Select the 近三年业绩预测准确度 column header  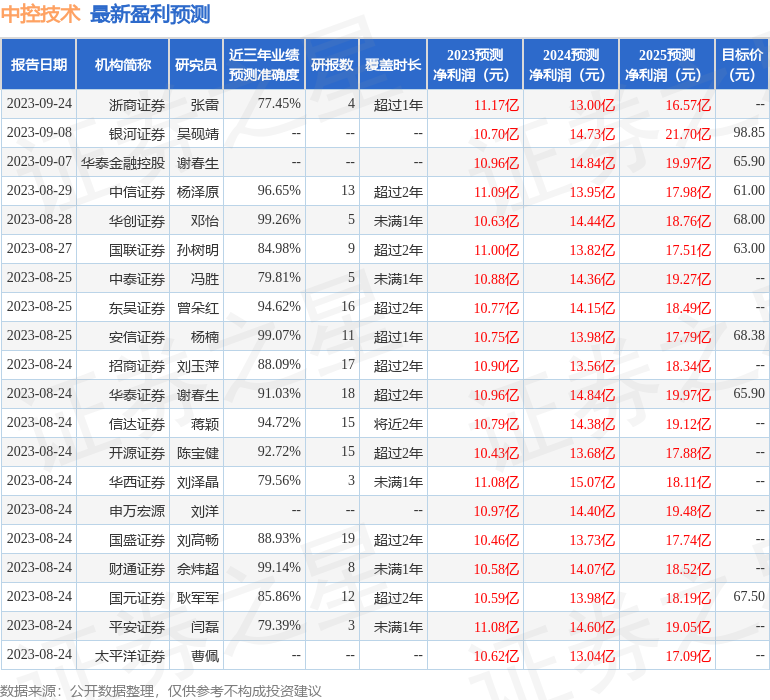(x=264, y=64)
